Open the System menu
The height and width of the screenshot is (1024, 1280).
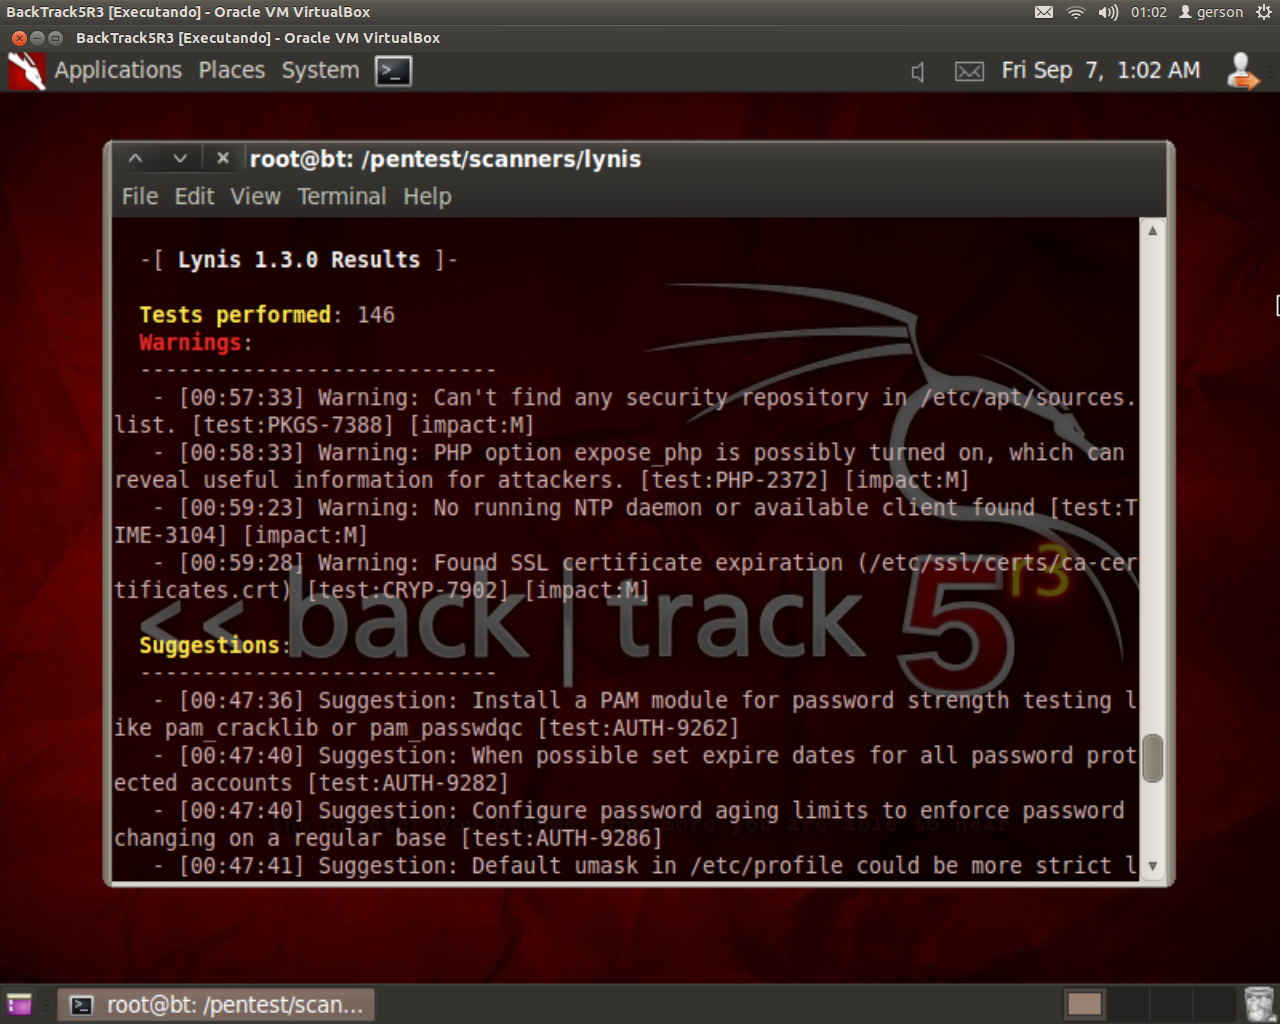tap(320, 71)
